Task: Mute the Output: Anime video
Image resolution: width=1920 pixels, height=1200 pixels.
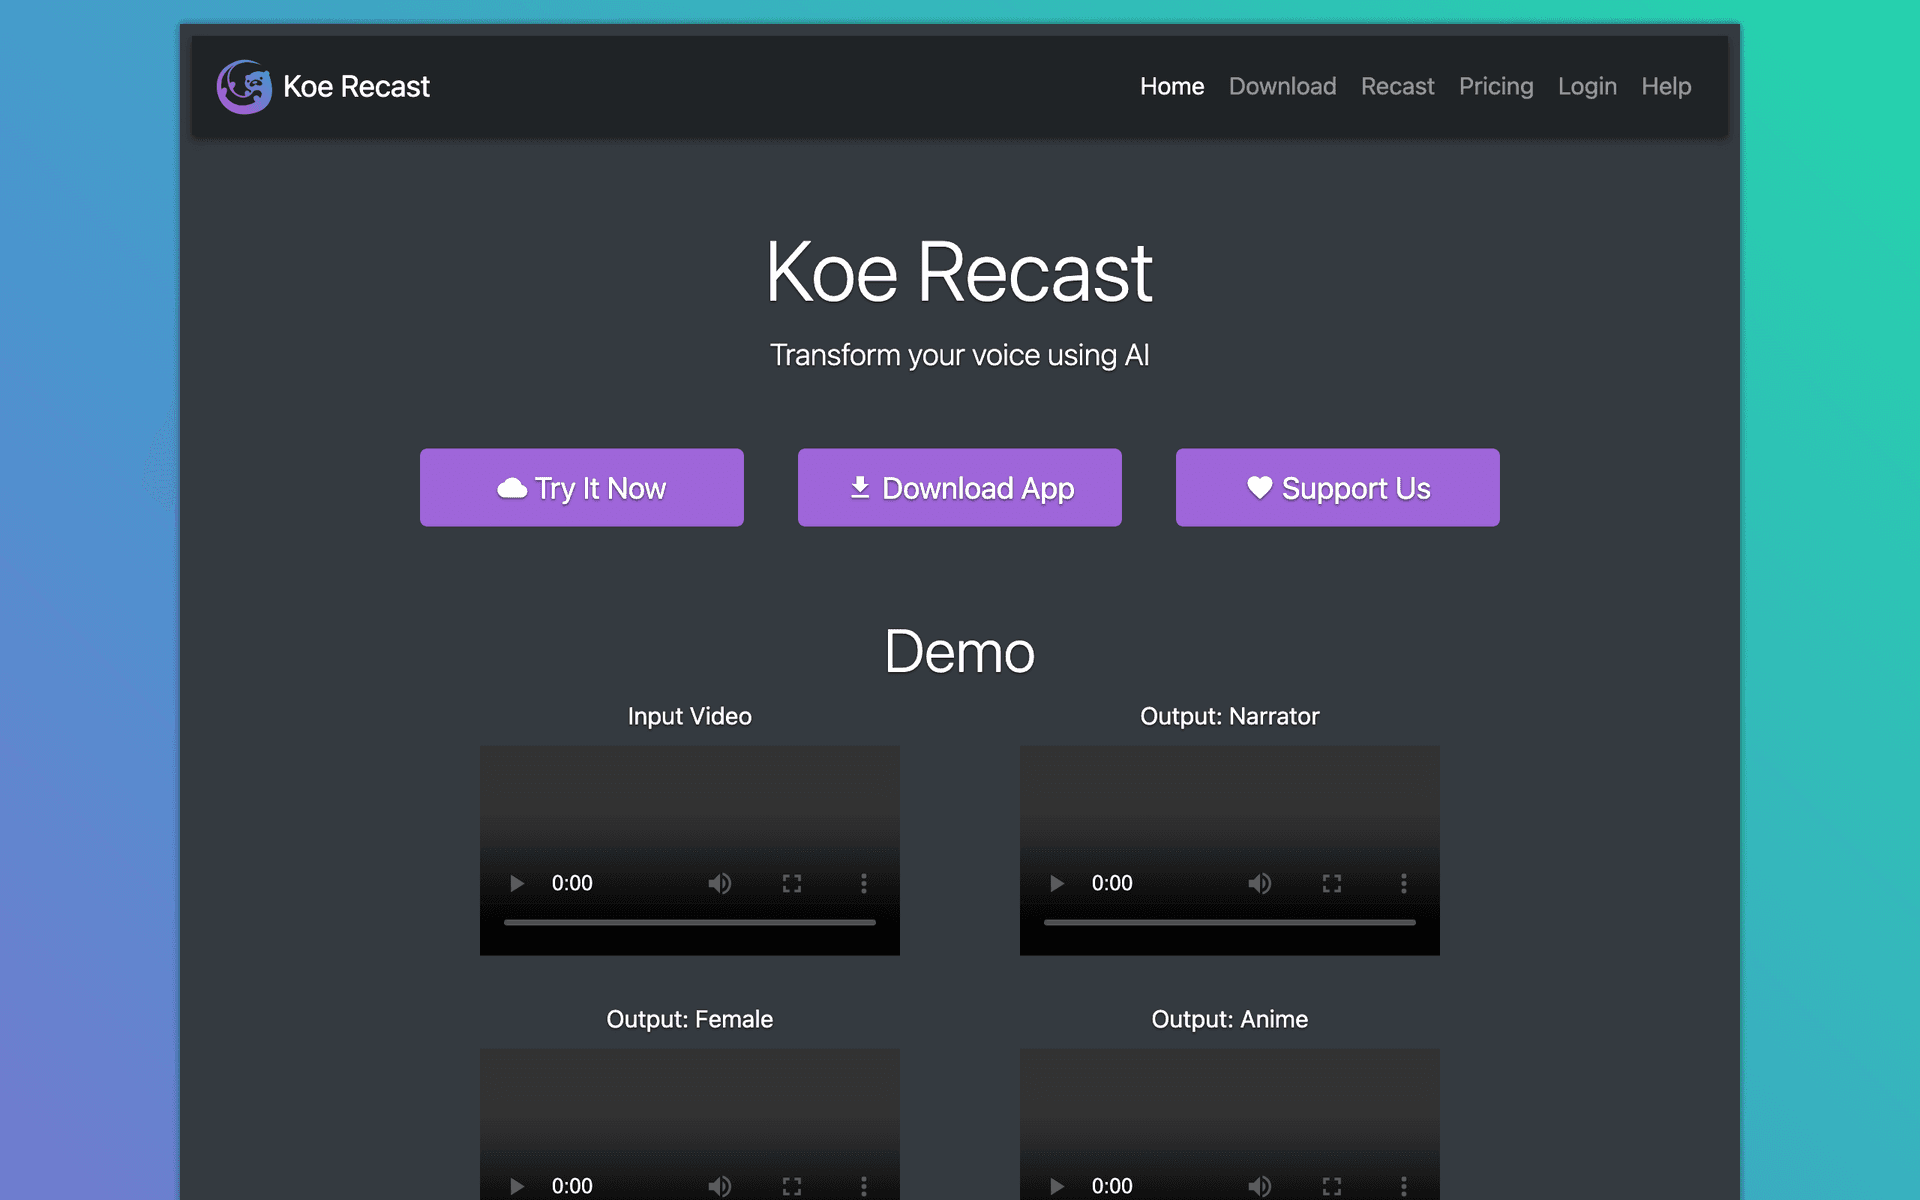Action: 1260,1186
